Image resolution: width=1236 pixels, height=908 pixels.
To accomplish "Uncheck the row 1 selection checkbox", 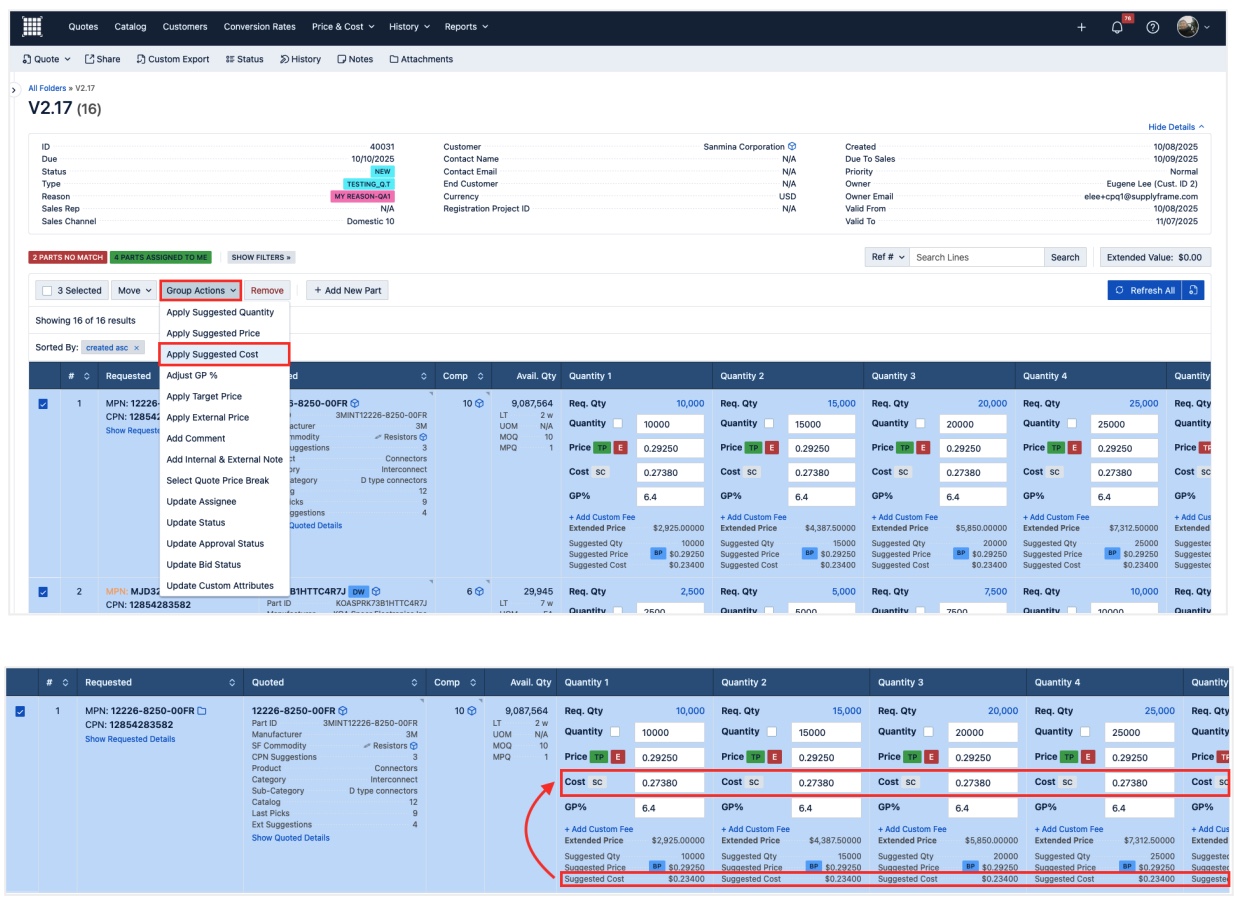I will pyautogui.click(x=43, y=404).
